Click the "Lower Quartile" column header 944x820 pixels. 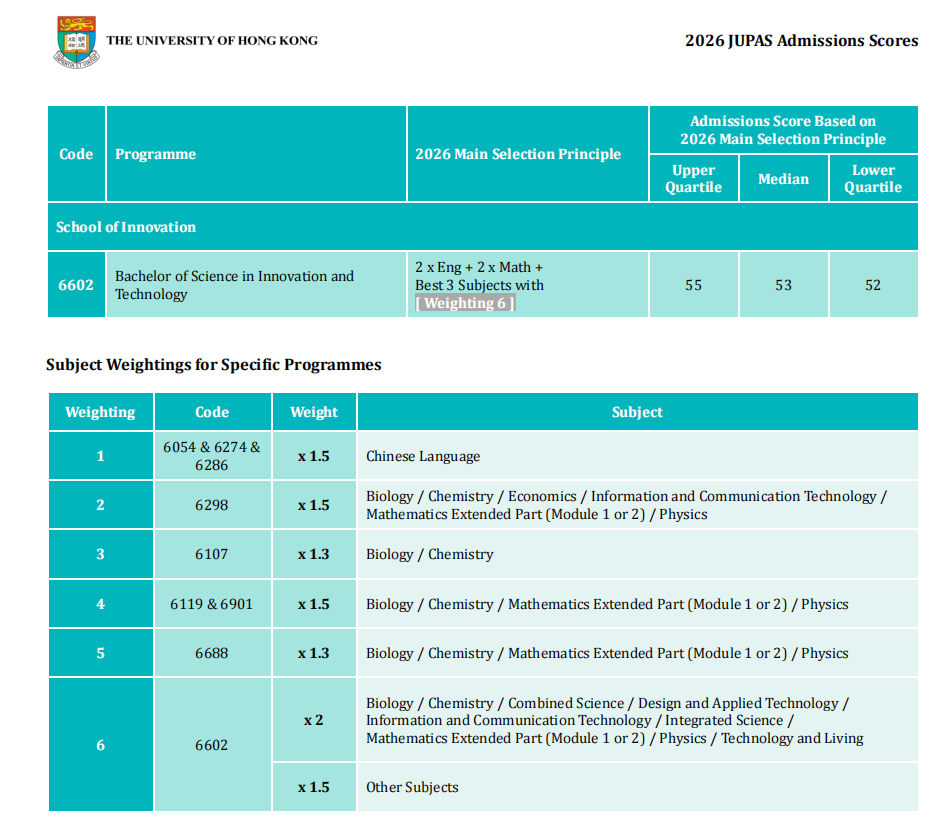click(x=873, y=178)
